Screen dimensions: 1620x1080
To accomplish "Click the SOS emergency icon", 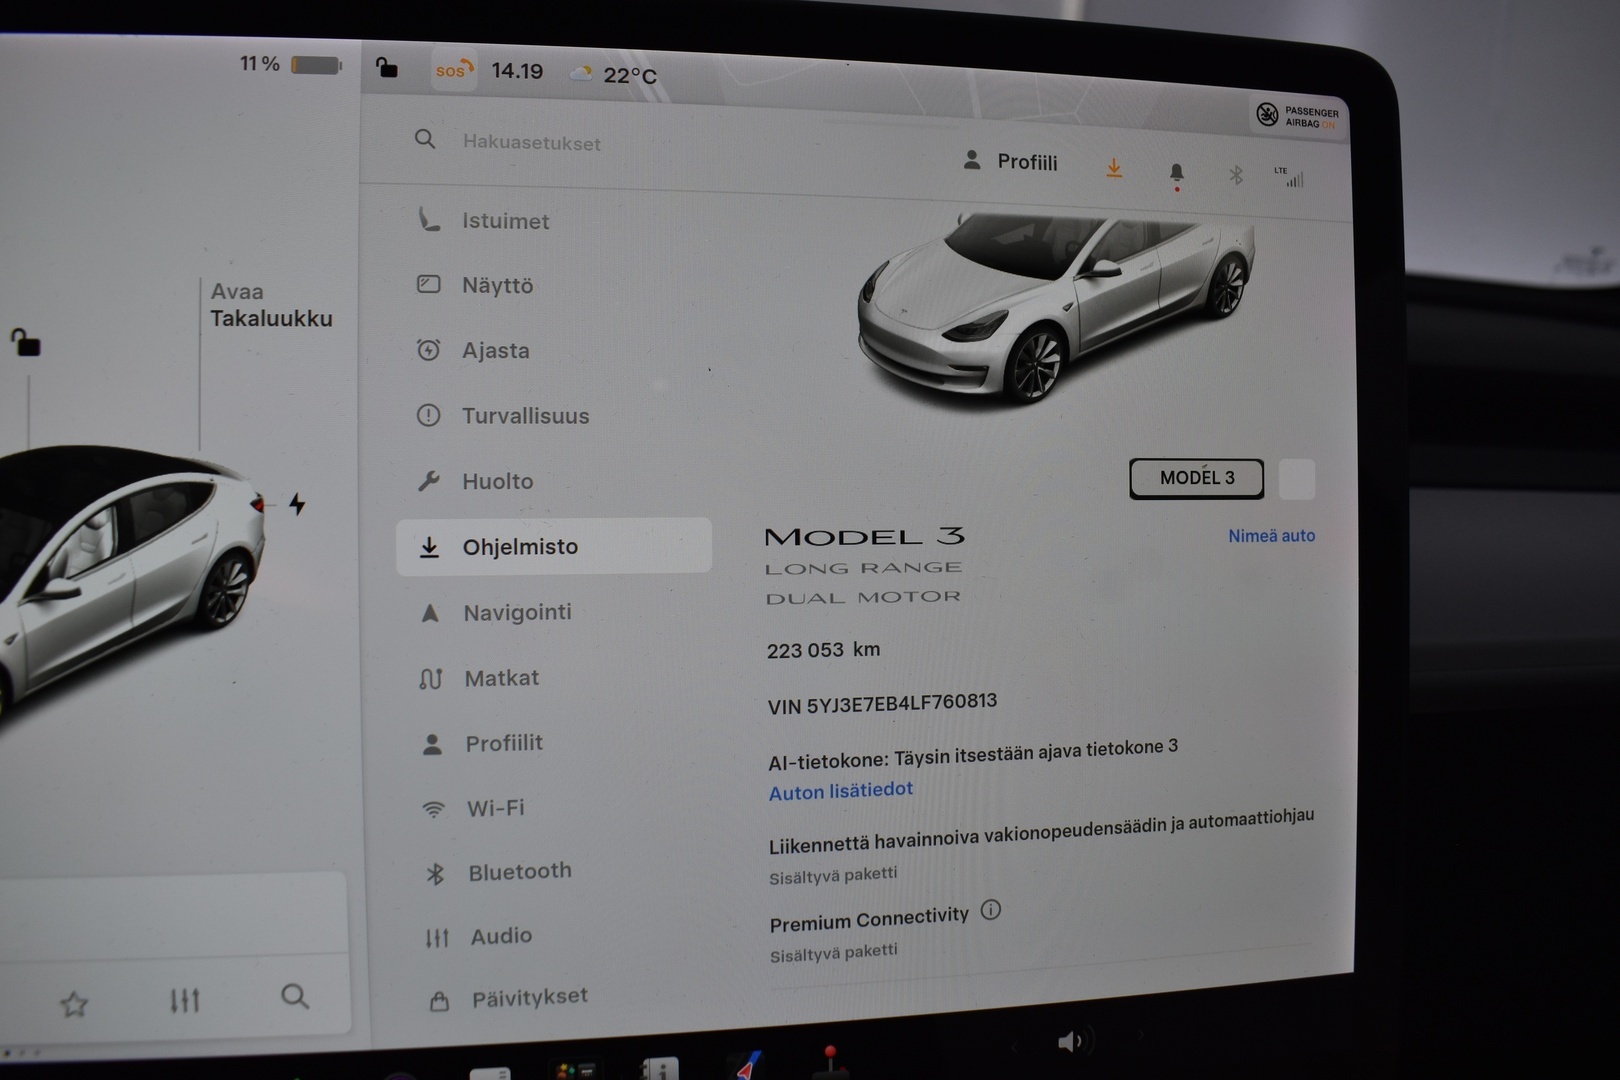I will (453, 70).
